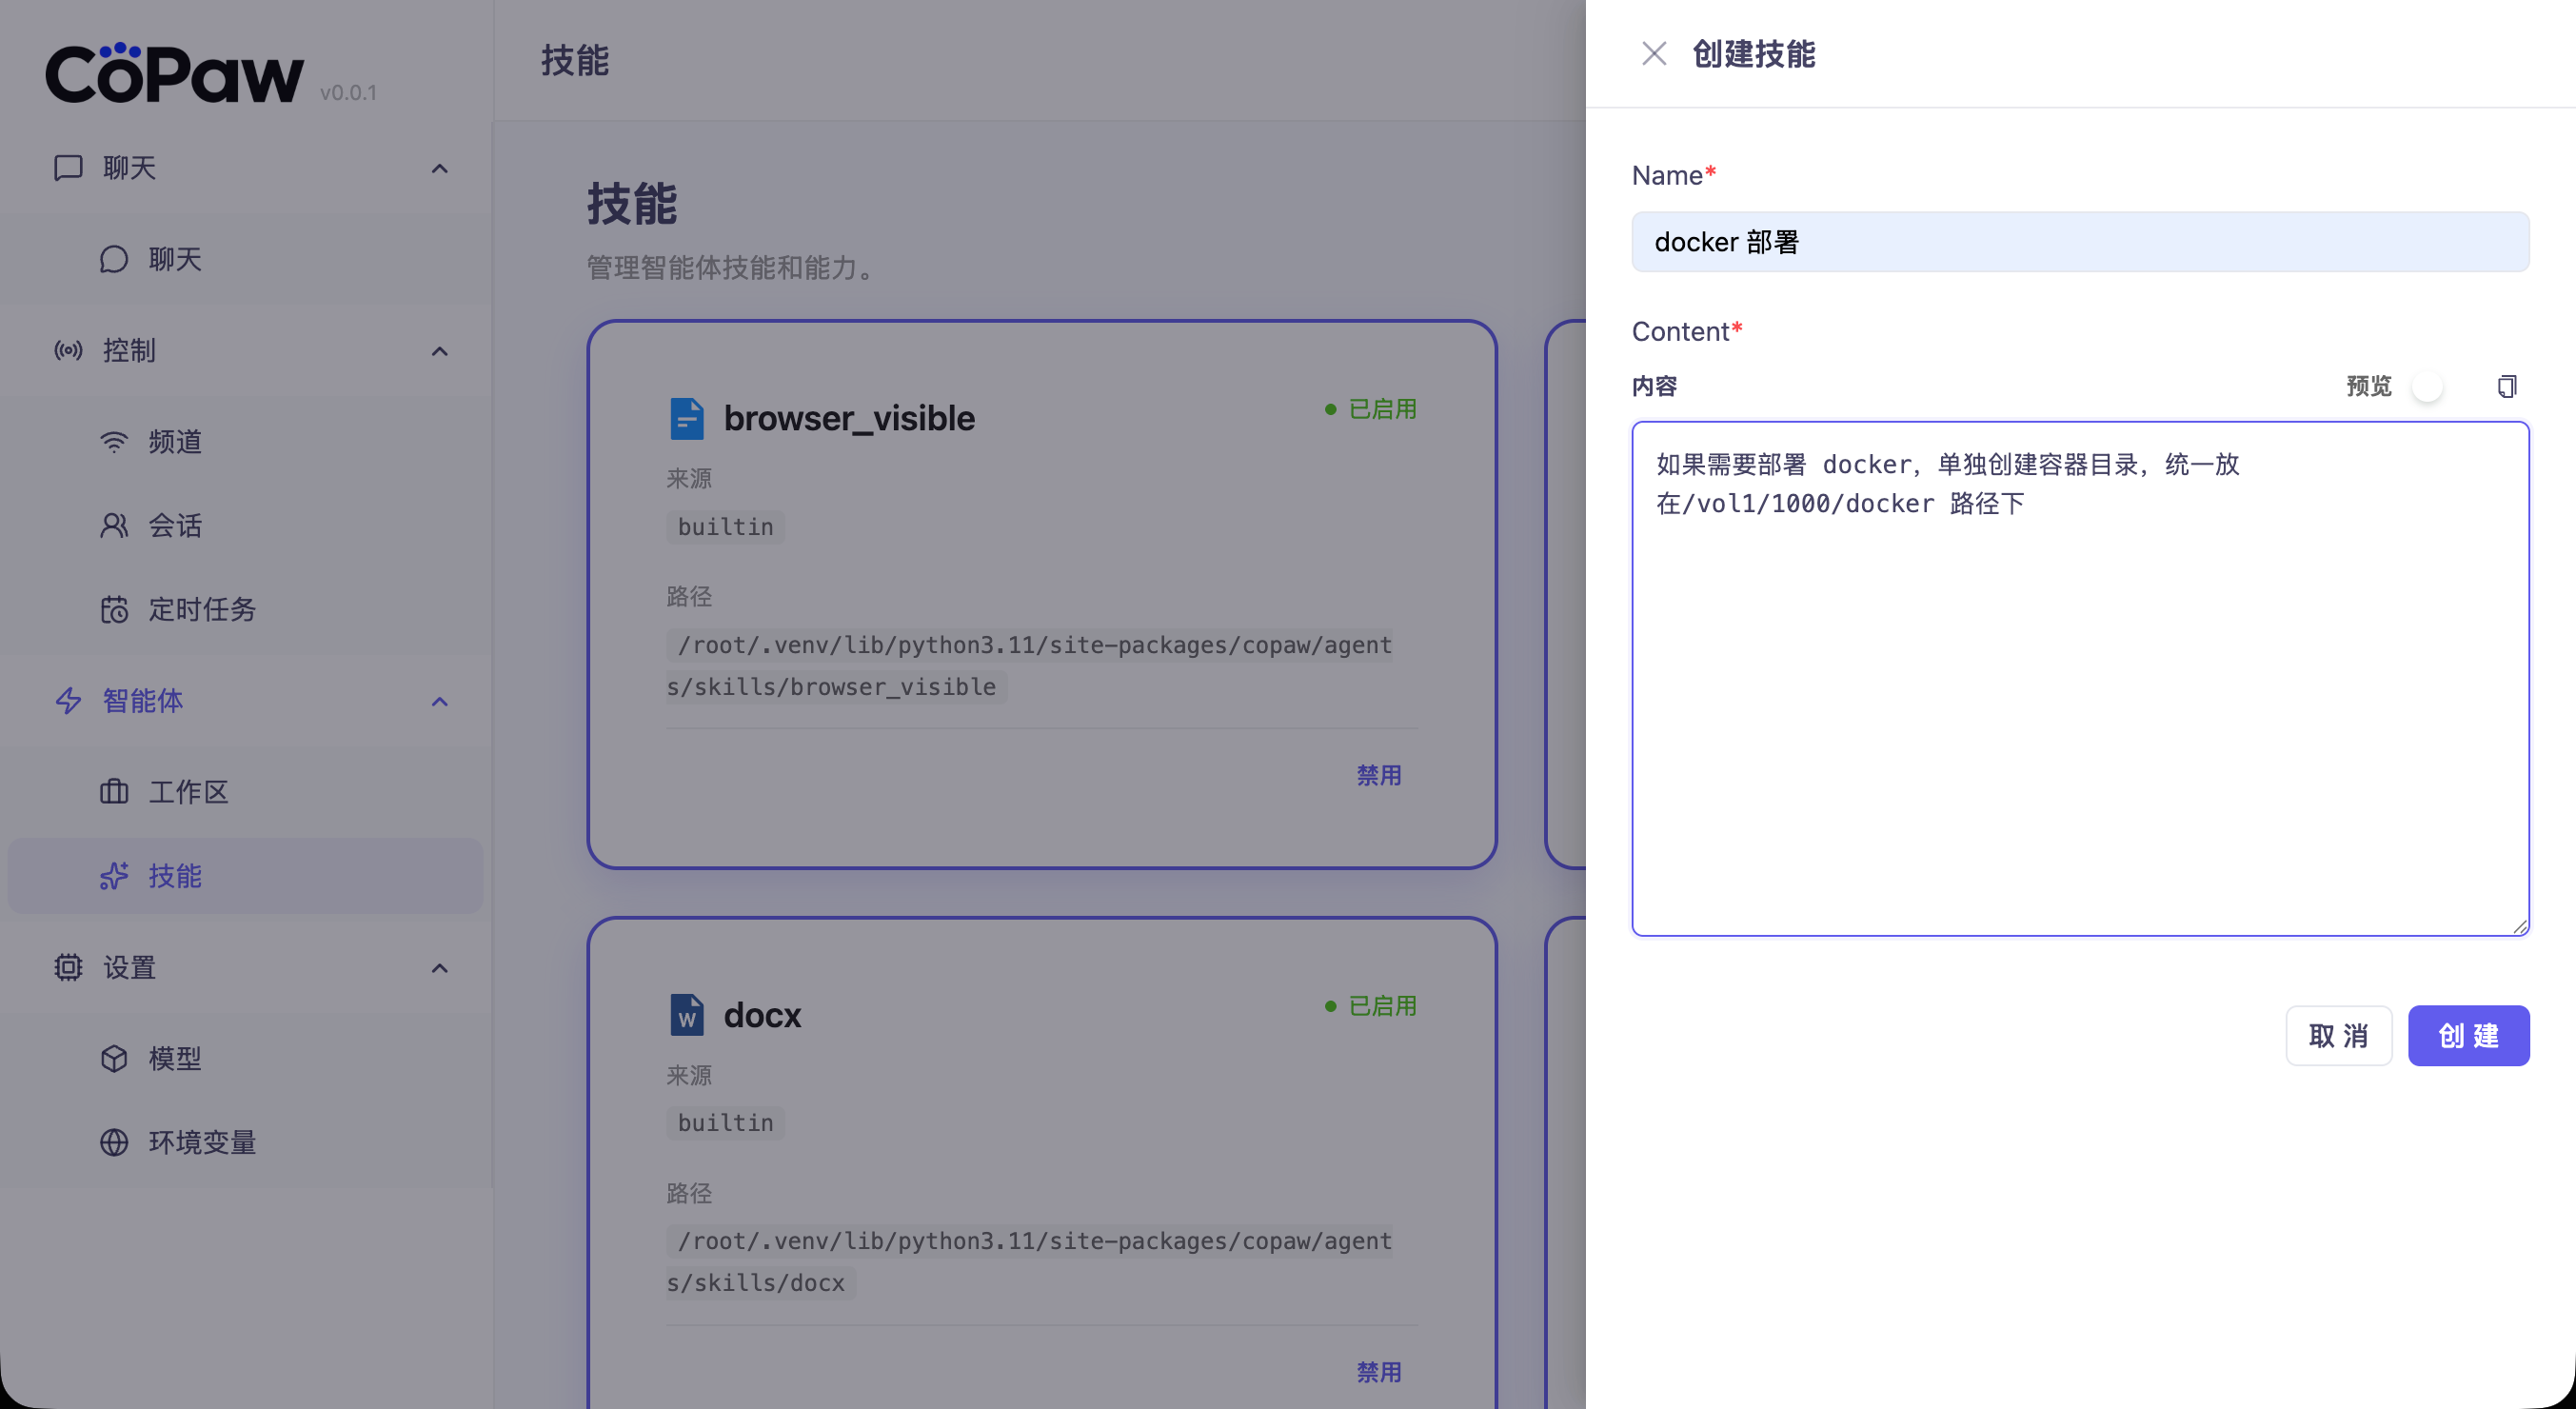This screenshot has width=2576, height=1409.
Task: Collapse the Agent sidebar section
Action: 439,701
